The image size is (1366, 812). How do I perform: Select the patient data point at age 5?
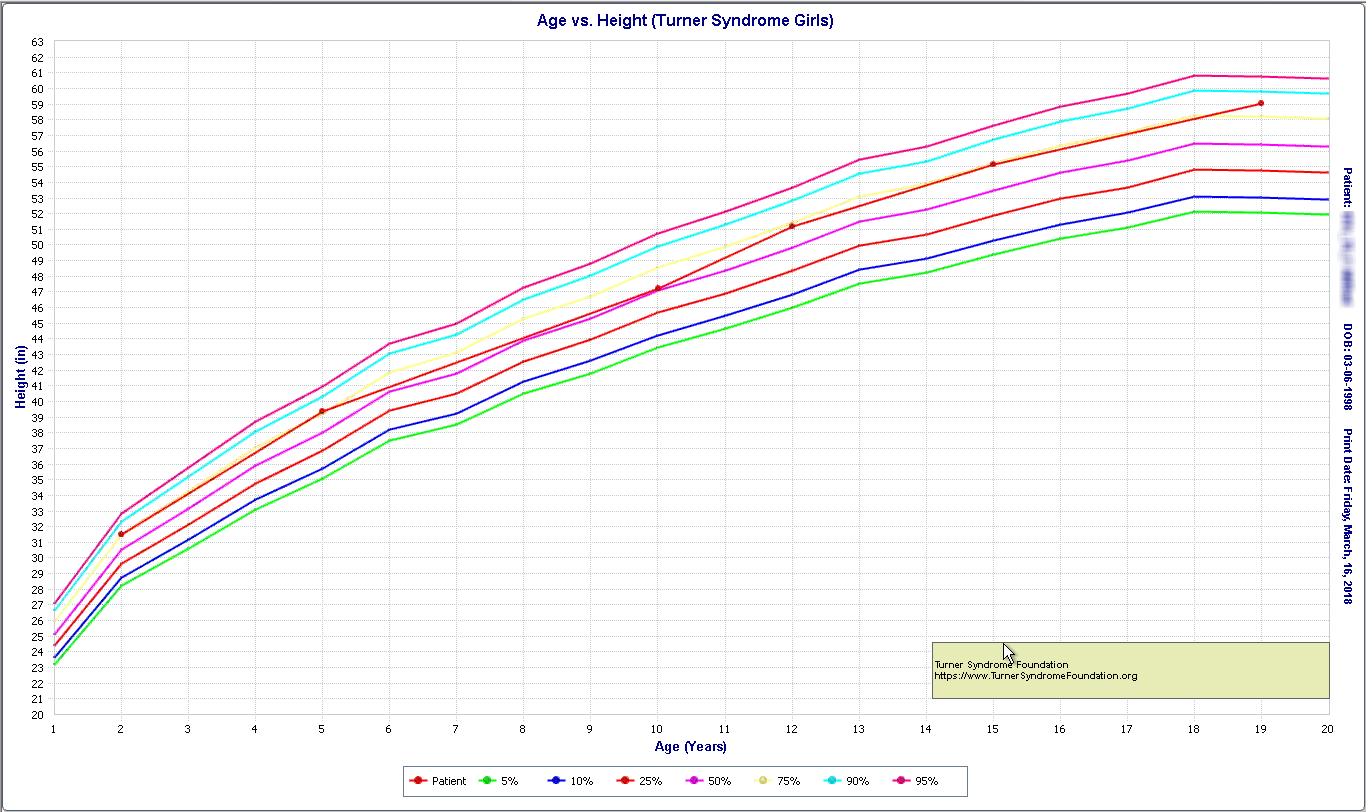click(x=322, y=411)
